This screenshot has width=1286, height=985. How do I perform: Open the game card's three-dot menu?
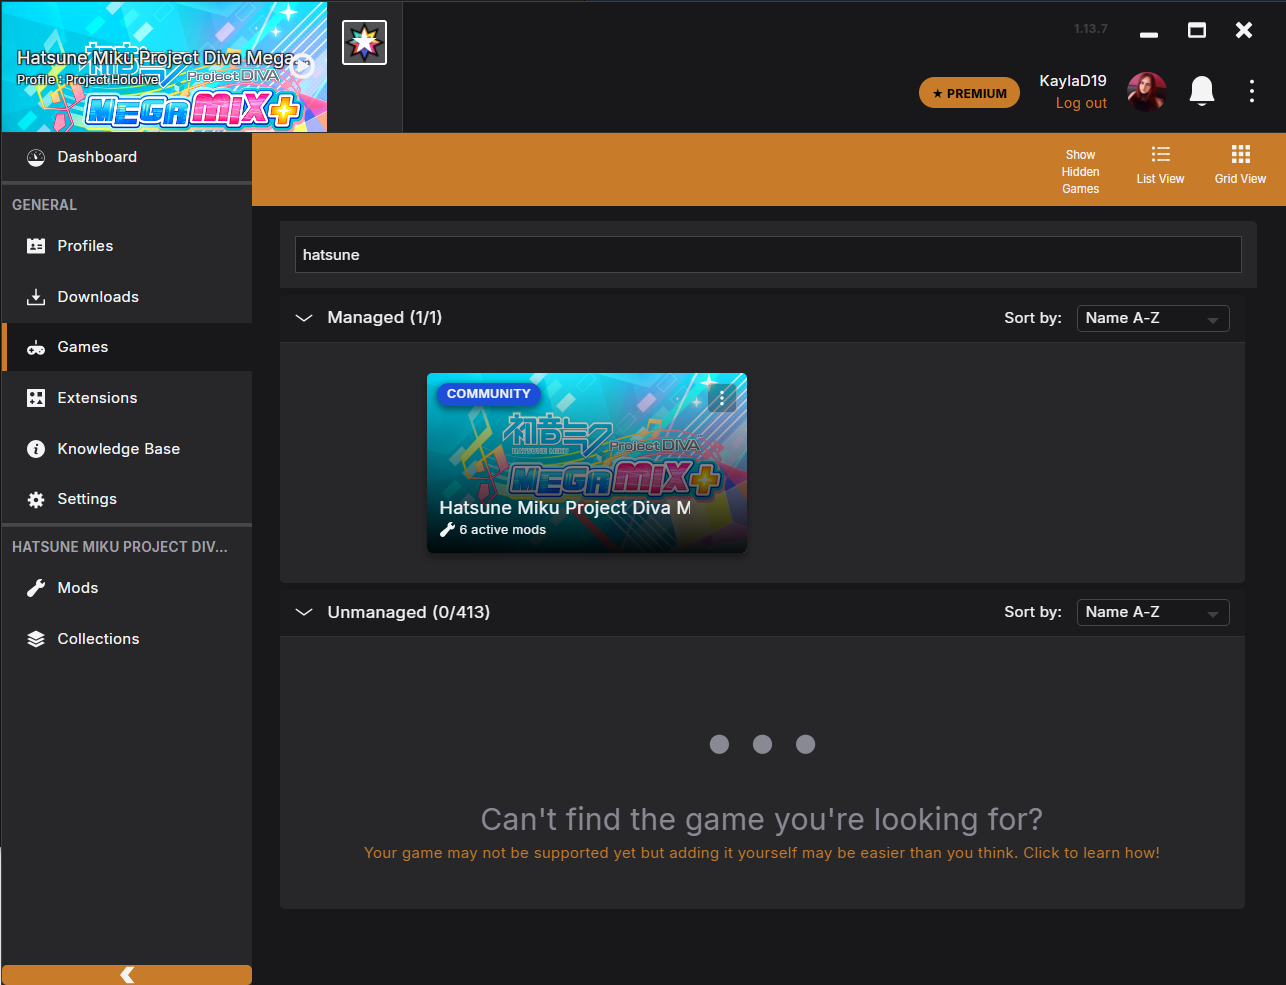722,398
